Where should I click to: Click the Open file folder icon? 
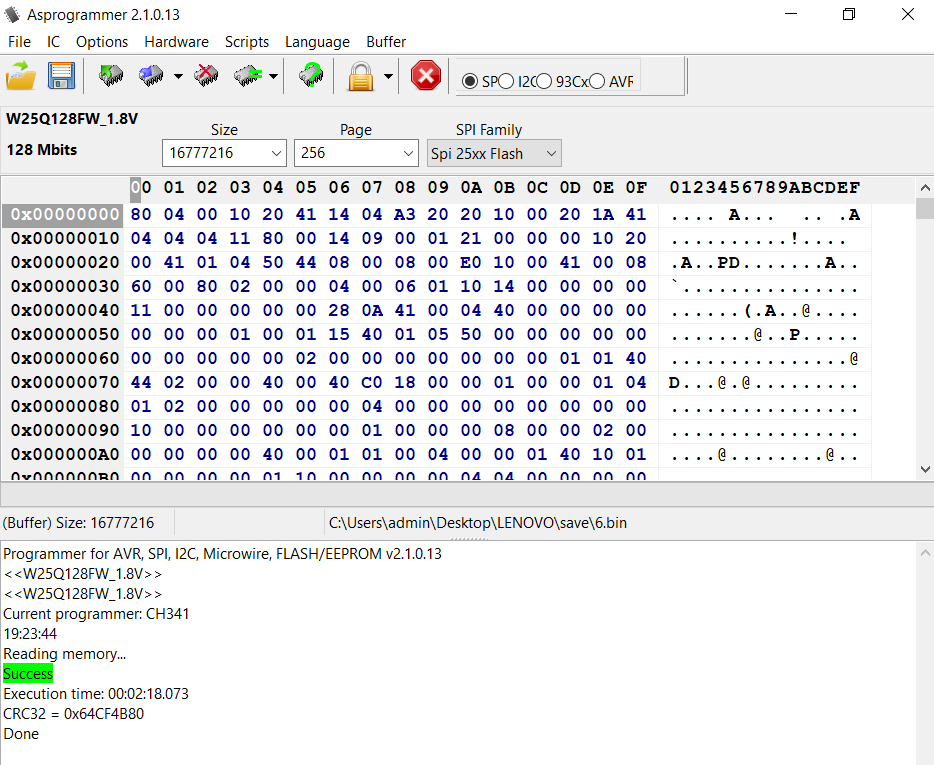[21, 76]
